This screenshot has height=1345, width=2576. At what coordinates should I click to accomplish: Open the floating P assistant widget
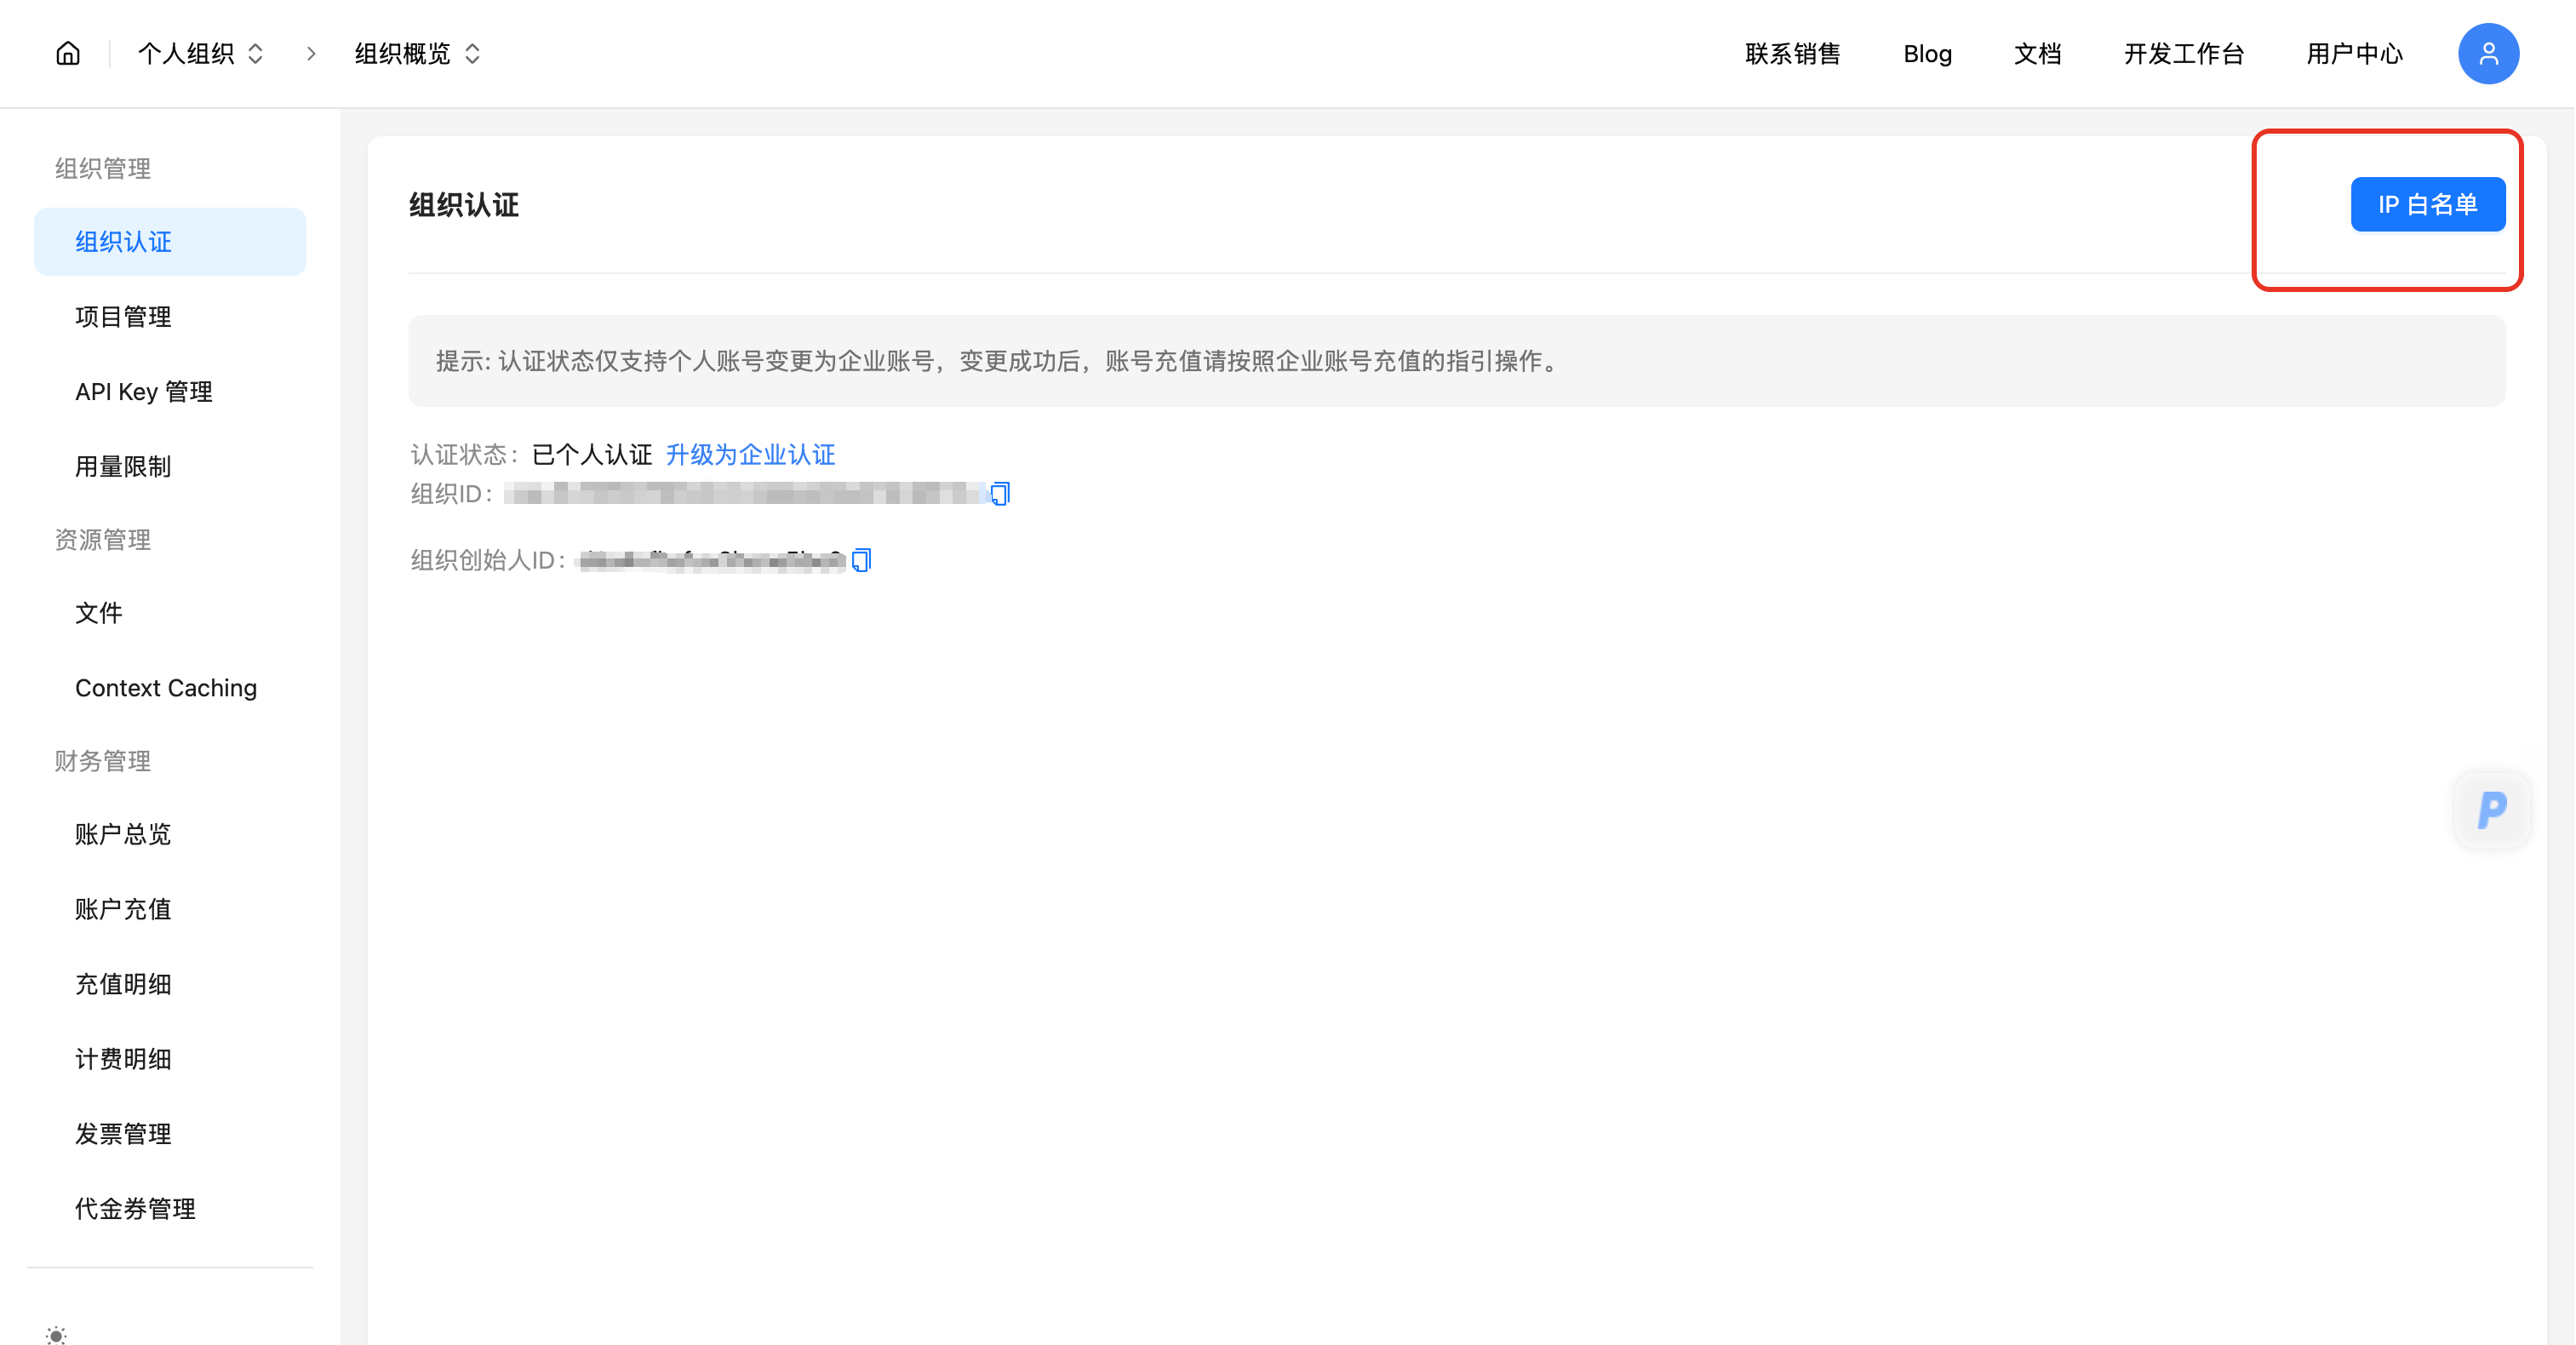(x=2492, y=810)
